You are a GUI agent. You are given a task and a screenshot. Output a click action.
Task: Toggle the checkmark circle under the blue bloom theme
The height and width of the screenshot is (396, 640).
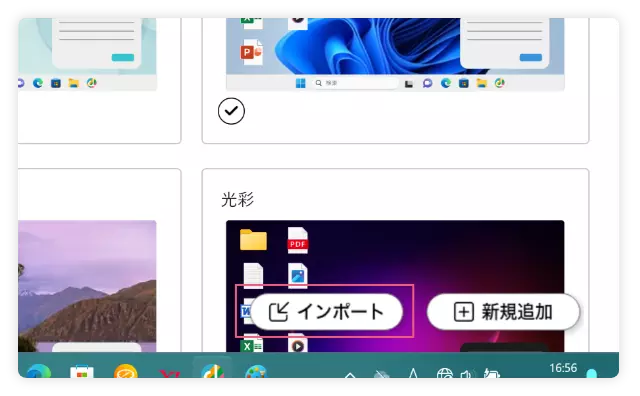[x=231, y=111]
